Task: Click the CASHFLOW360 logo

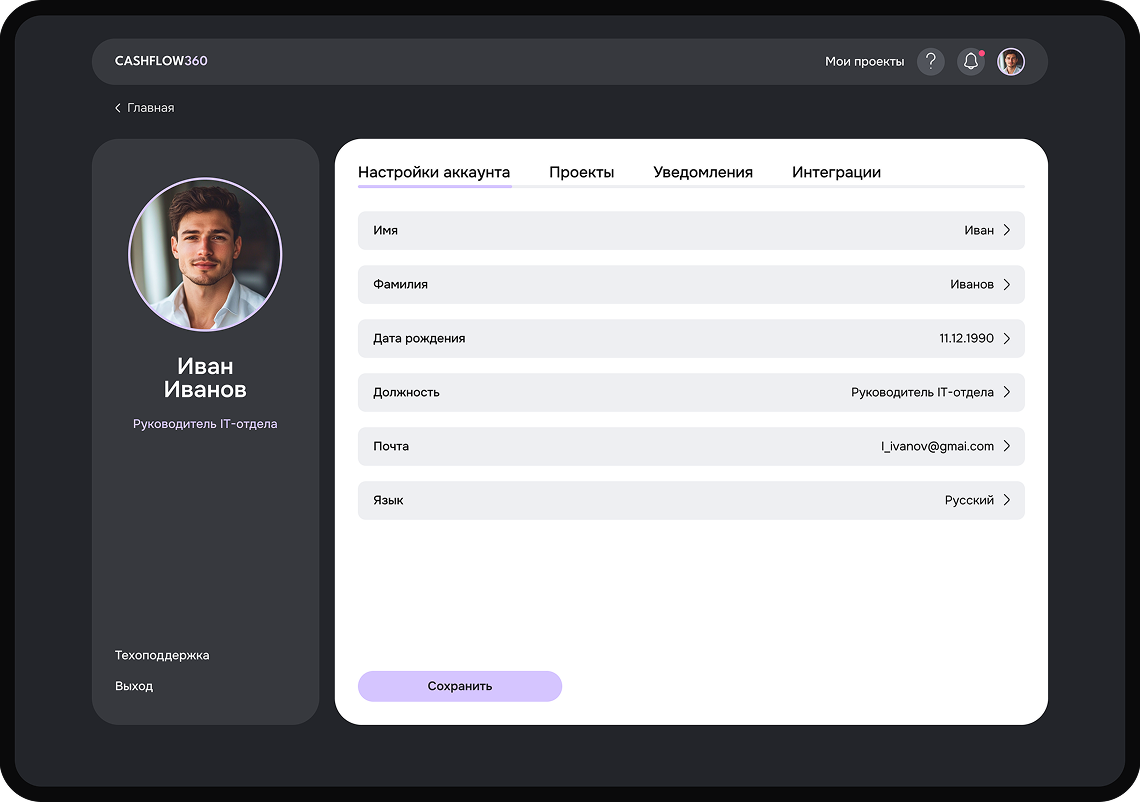Action: pyautogui.click(x=161, y=61)
